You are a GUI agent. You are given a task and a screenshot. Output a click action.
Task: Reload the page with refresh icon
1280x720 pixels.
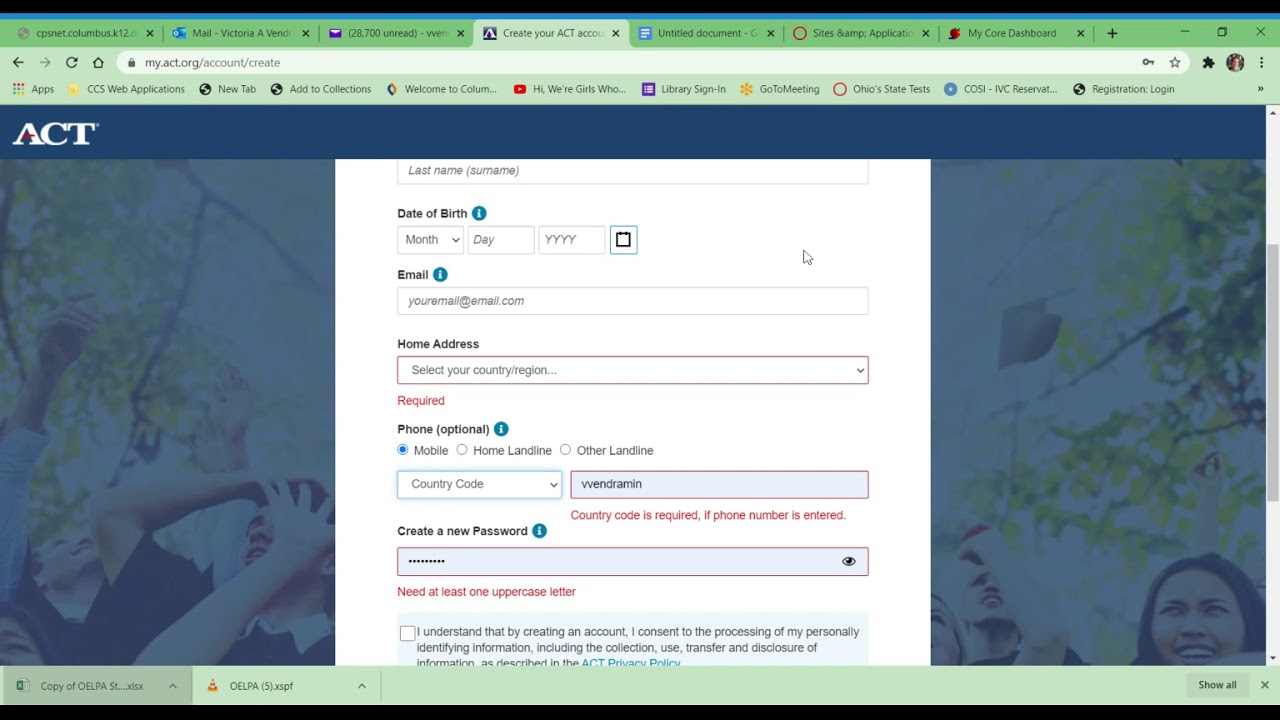pyautogui.click(x=71, y=62)
